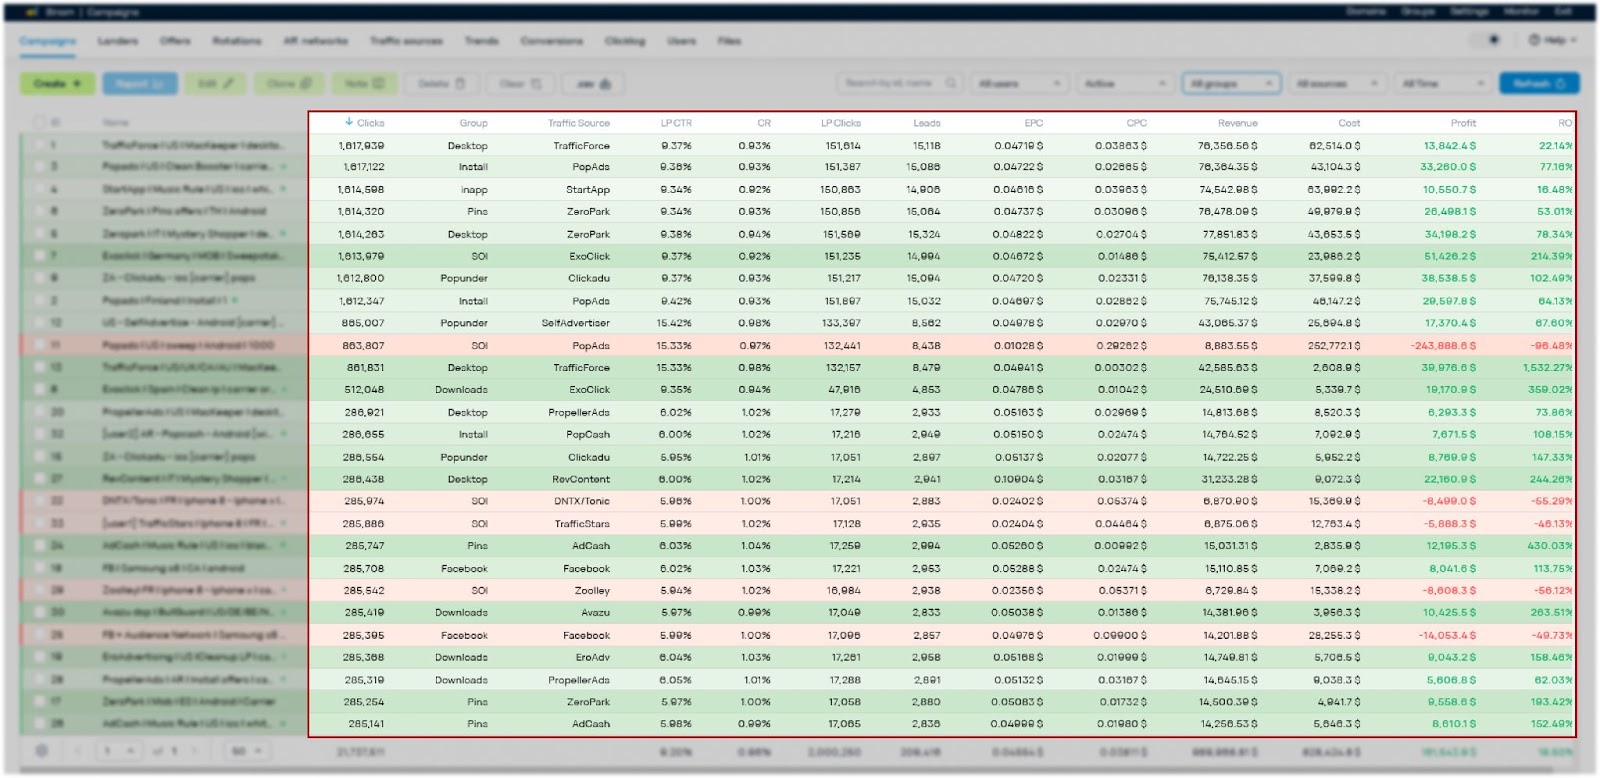Open the All Time date dropdown
Screen dimensions: 1600x778
(1444, 83)
